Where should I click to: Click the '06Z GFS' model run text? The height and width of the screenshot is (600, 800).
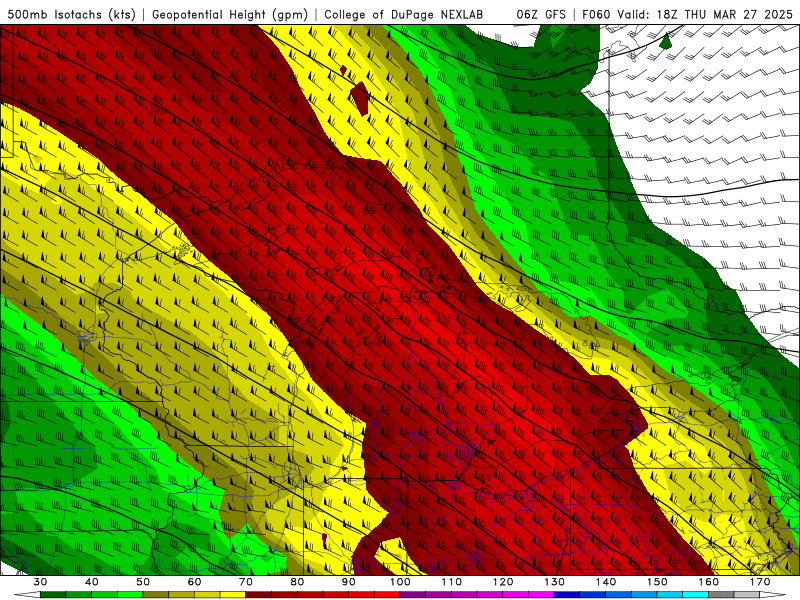pyautogui.click(x=541, y=14)
